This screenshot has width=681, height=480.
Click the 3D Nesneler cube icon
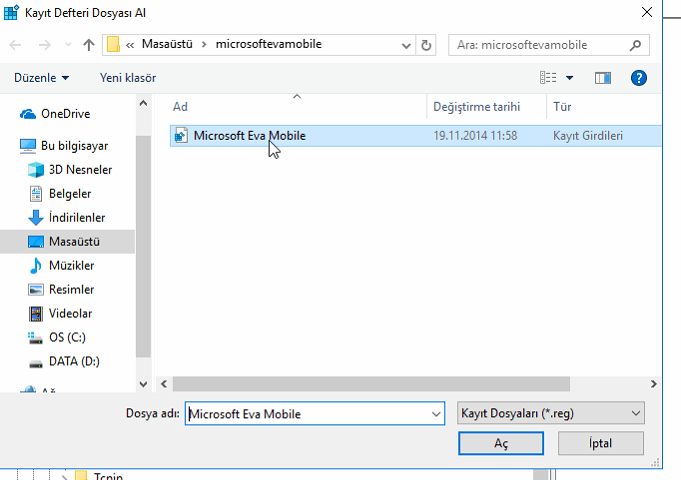pyautogui.click(x=36, y=170)
